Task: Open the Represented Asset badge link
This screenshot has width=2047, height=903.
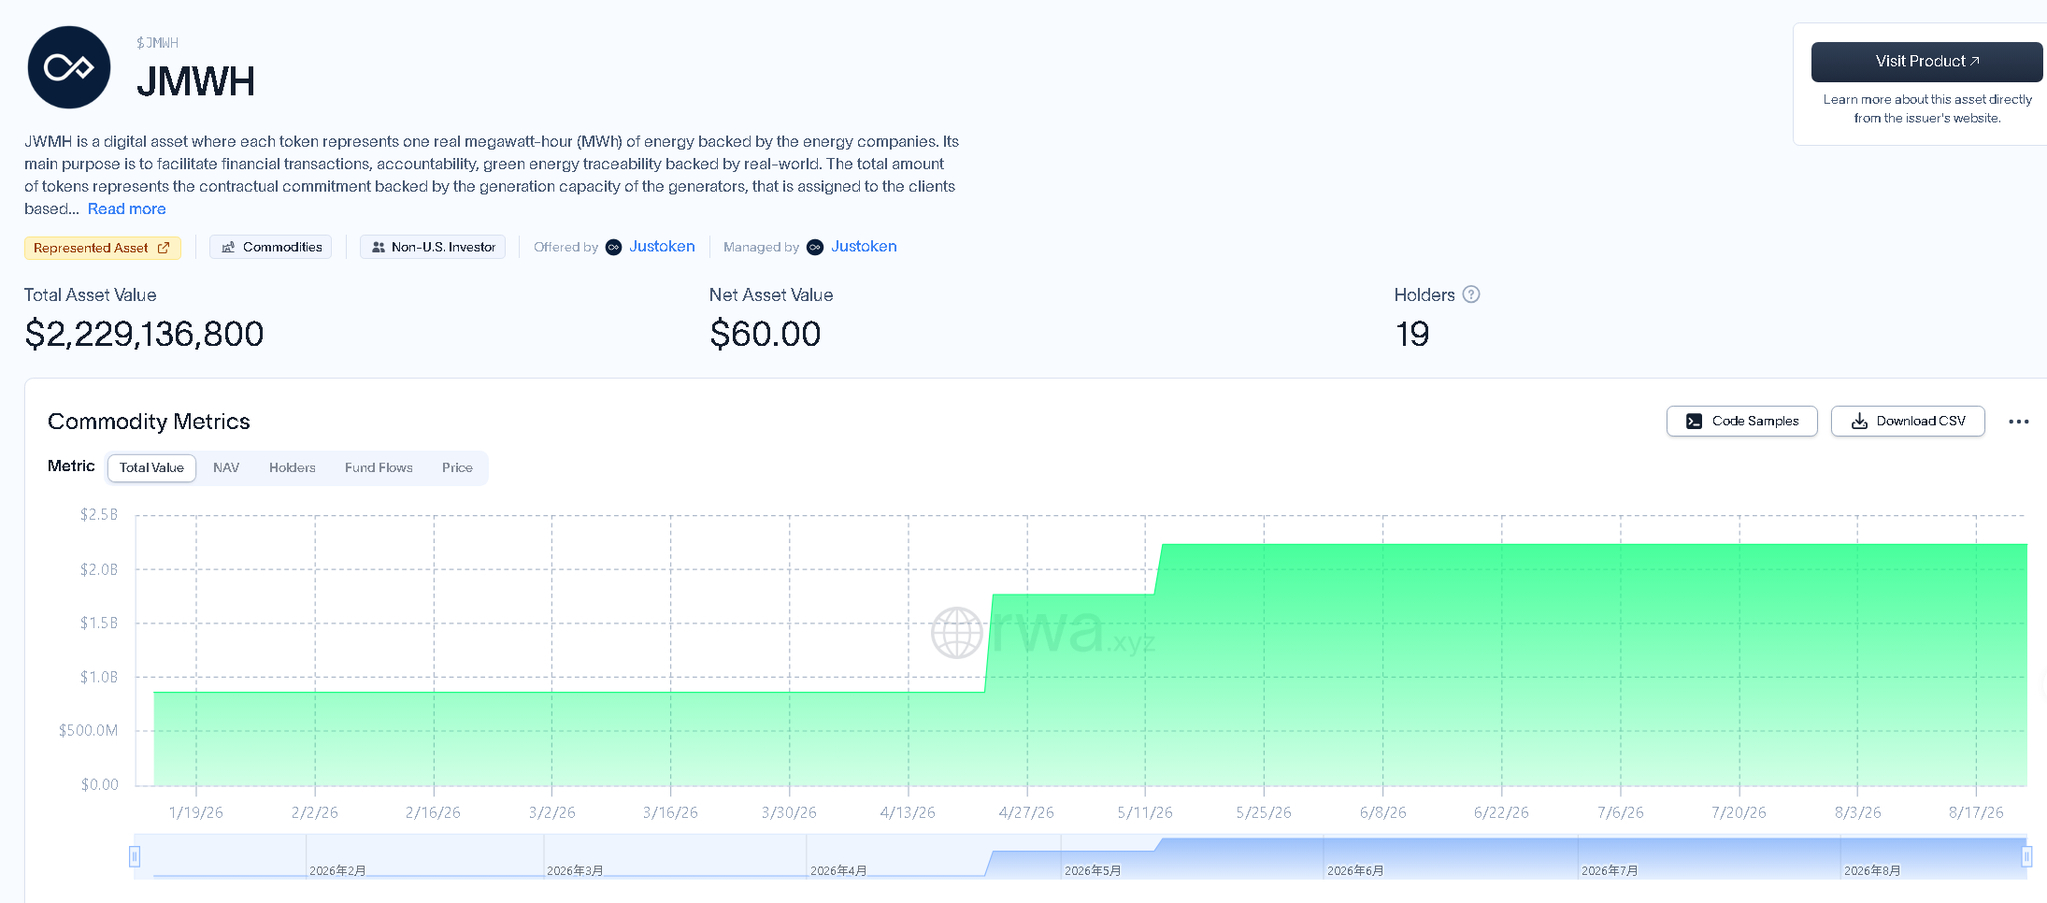Action: pos(102,248)
